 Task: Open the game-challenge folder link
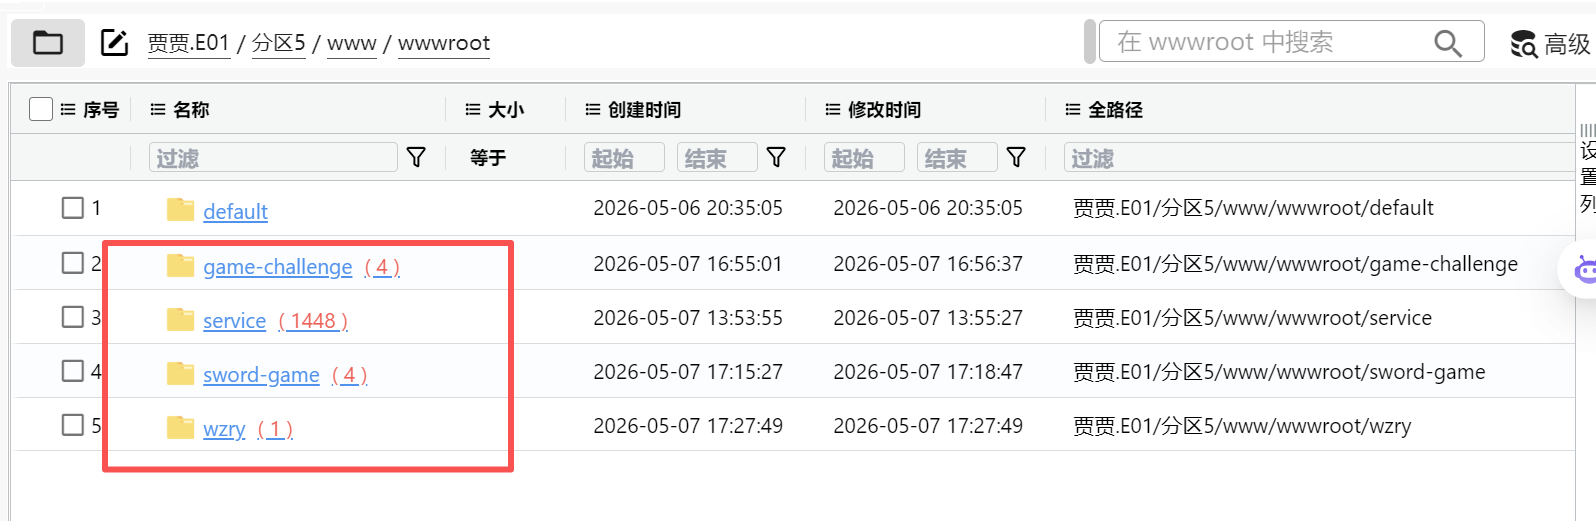pos(278,267)
